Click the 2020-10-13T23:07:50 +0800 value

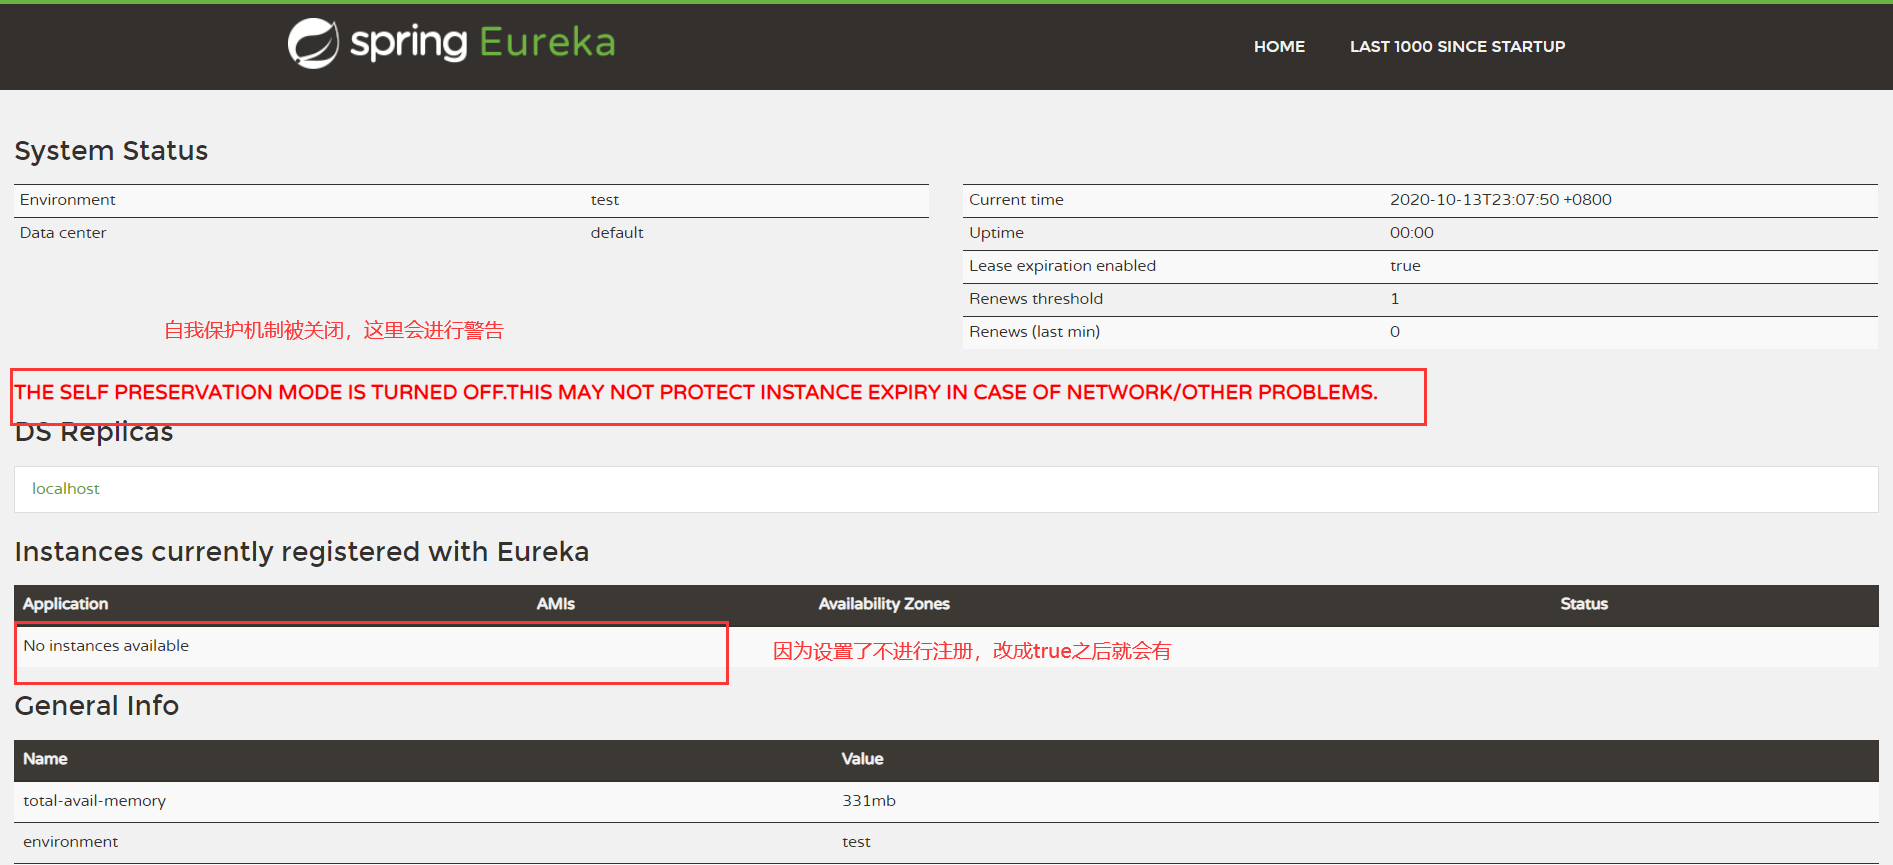coord(1500,200)
